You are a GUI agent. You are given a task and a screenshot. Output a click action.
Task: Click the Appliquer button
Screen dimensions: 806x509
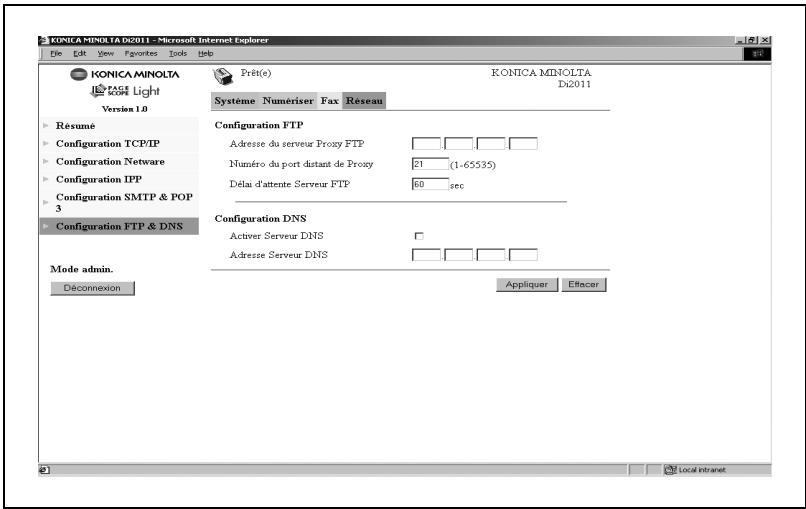[527, 285]
